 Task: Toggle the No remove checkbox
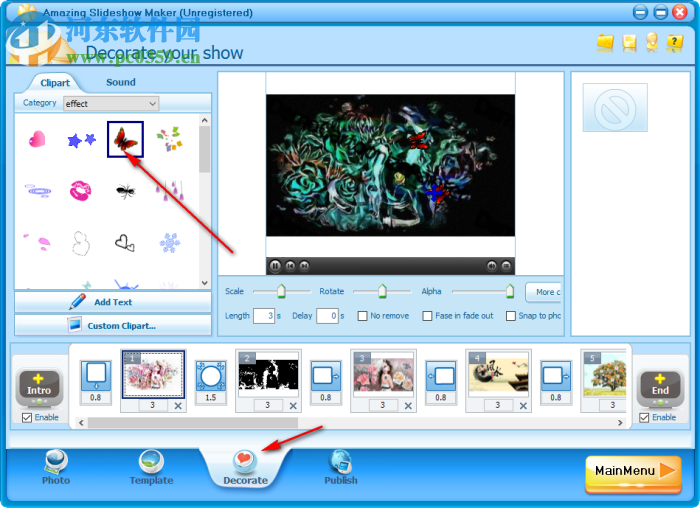362,316
